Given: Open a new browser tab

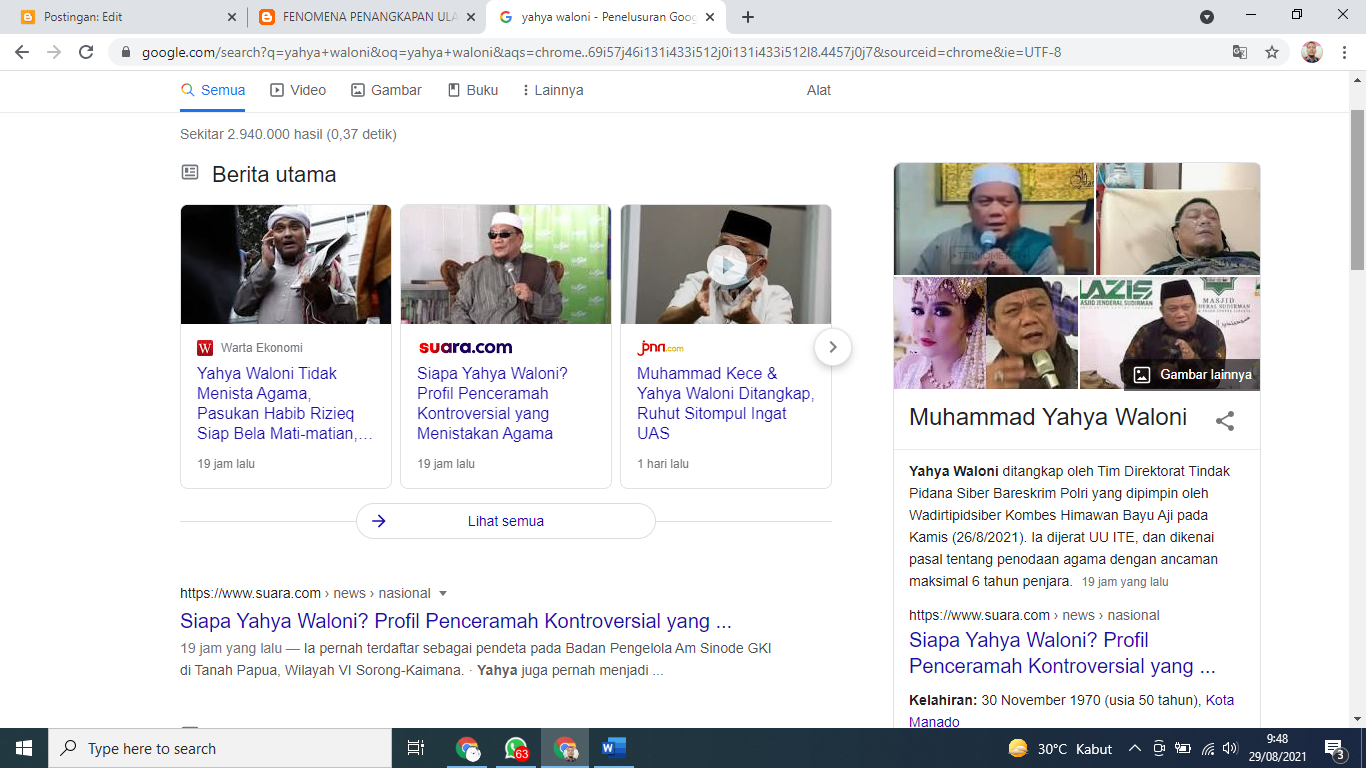Looking at the screenshot, I should pos(747,17).
